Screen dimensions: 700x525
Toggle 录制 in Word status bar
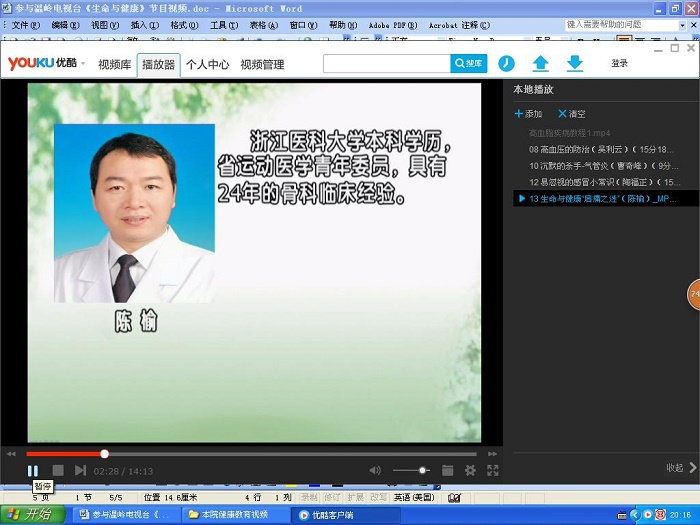coord(309,497)
